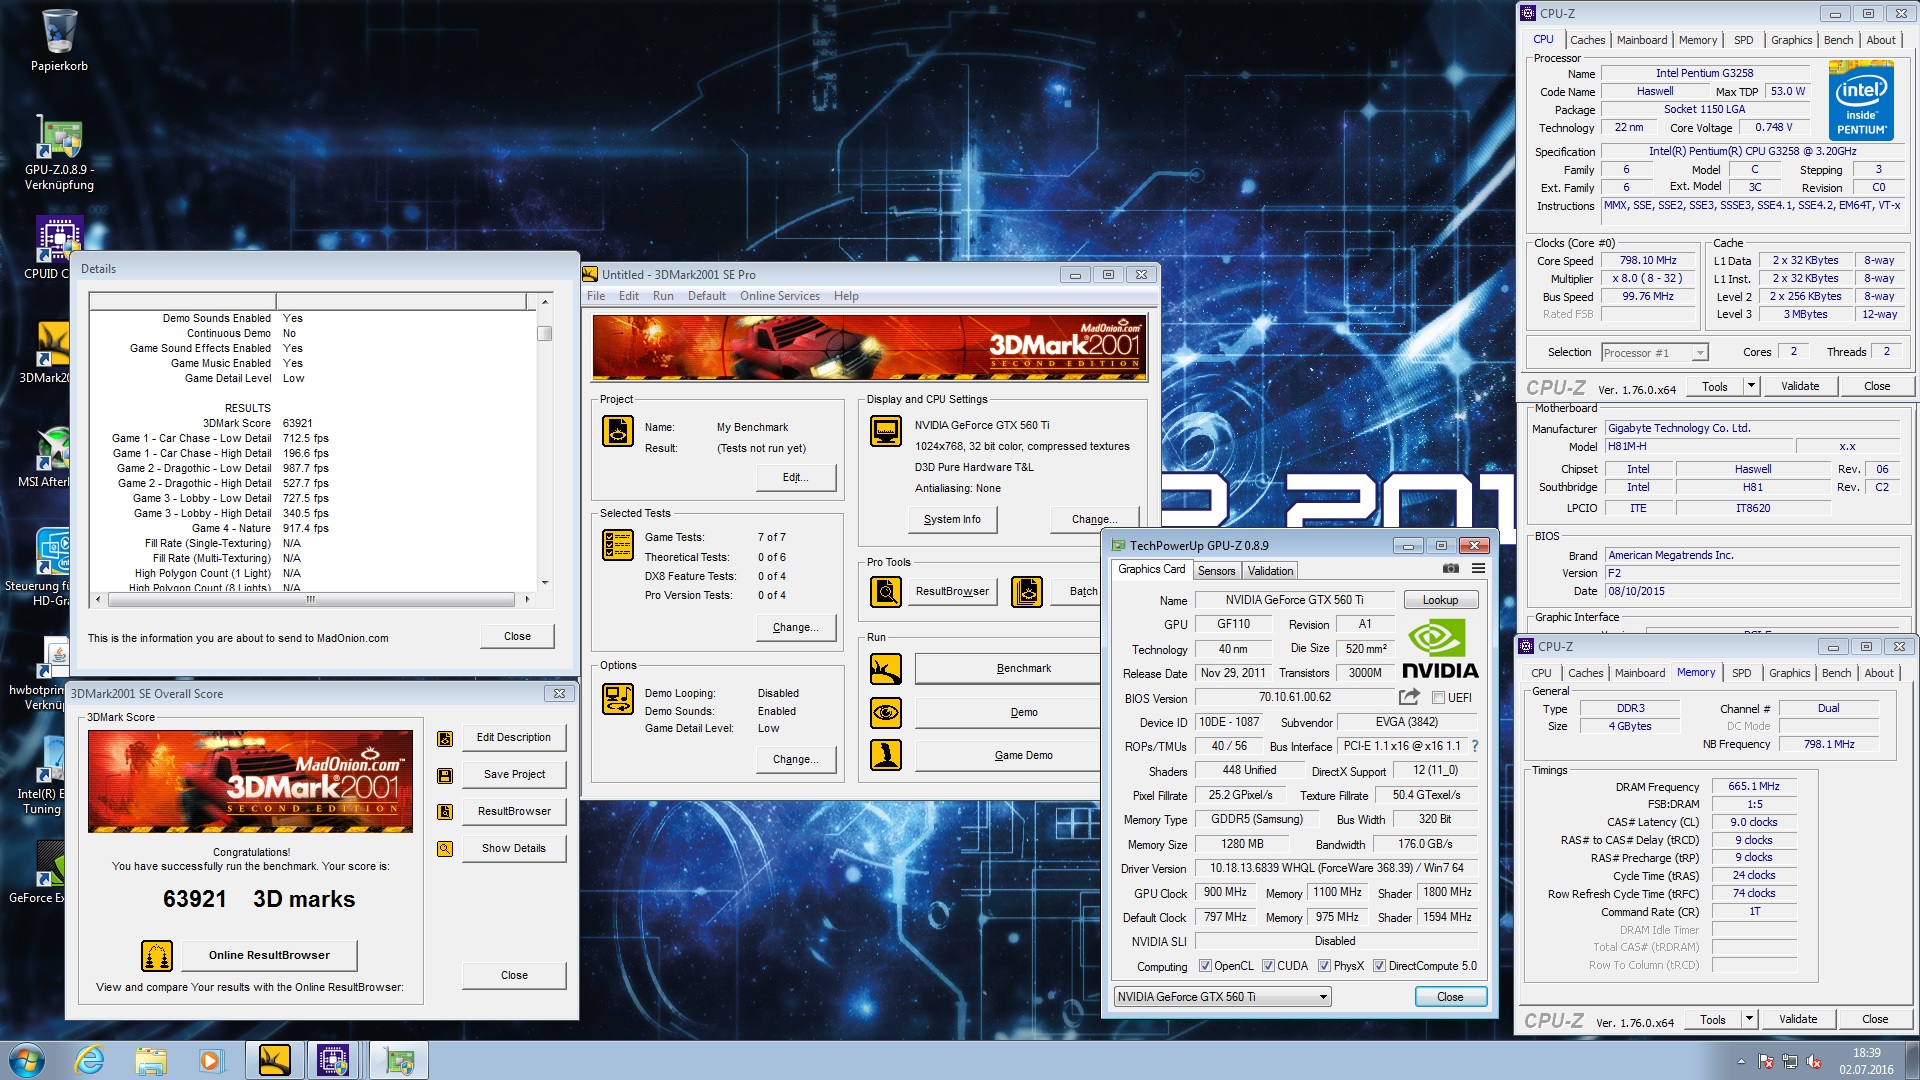
Task: Click the Online ResultBrowser button
Action: tap(269, 955)
